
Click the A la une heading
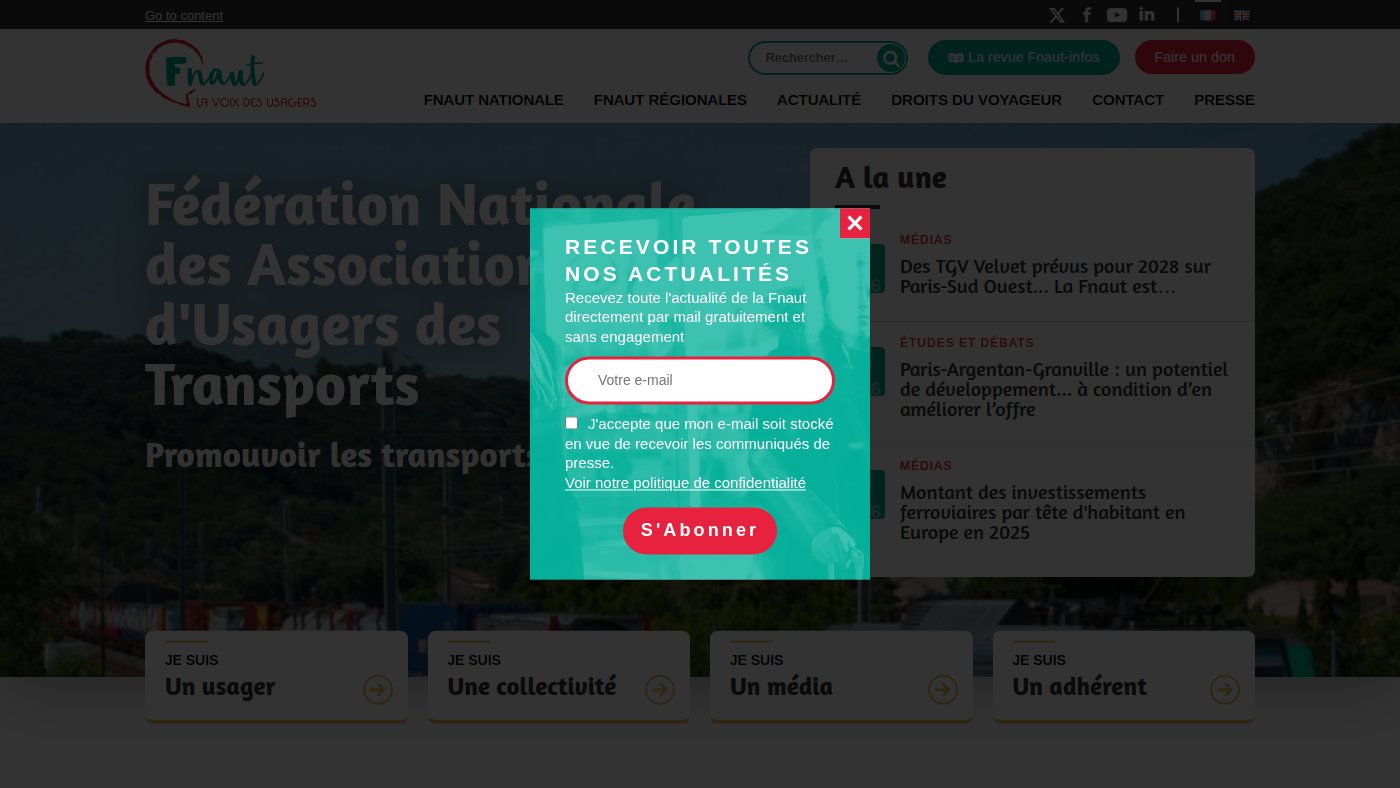click(x=891, y=178)
